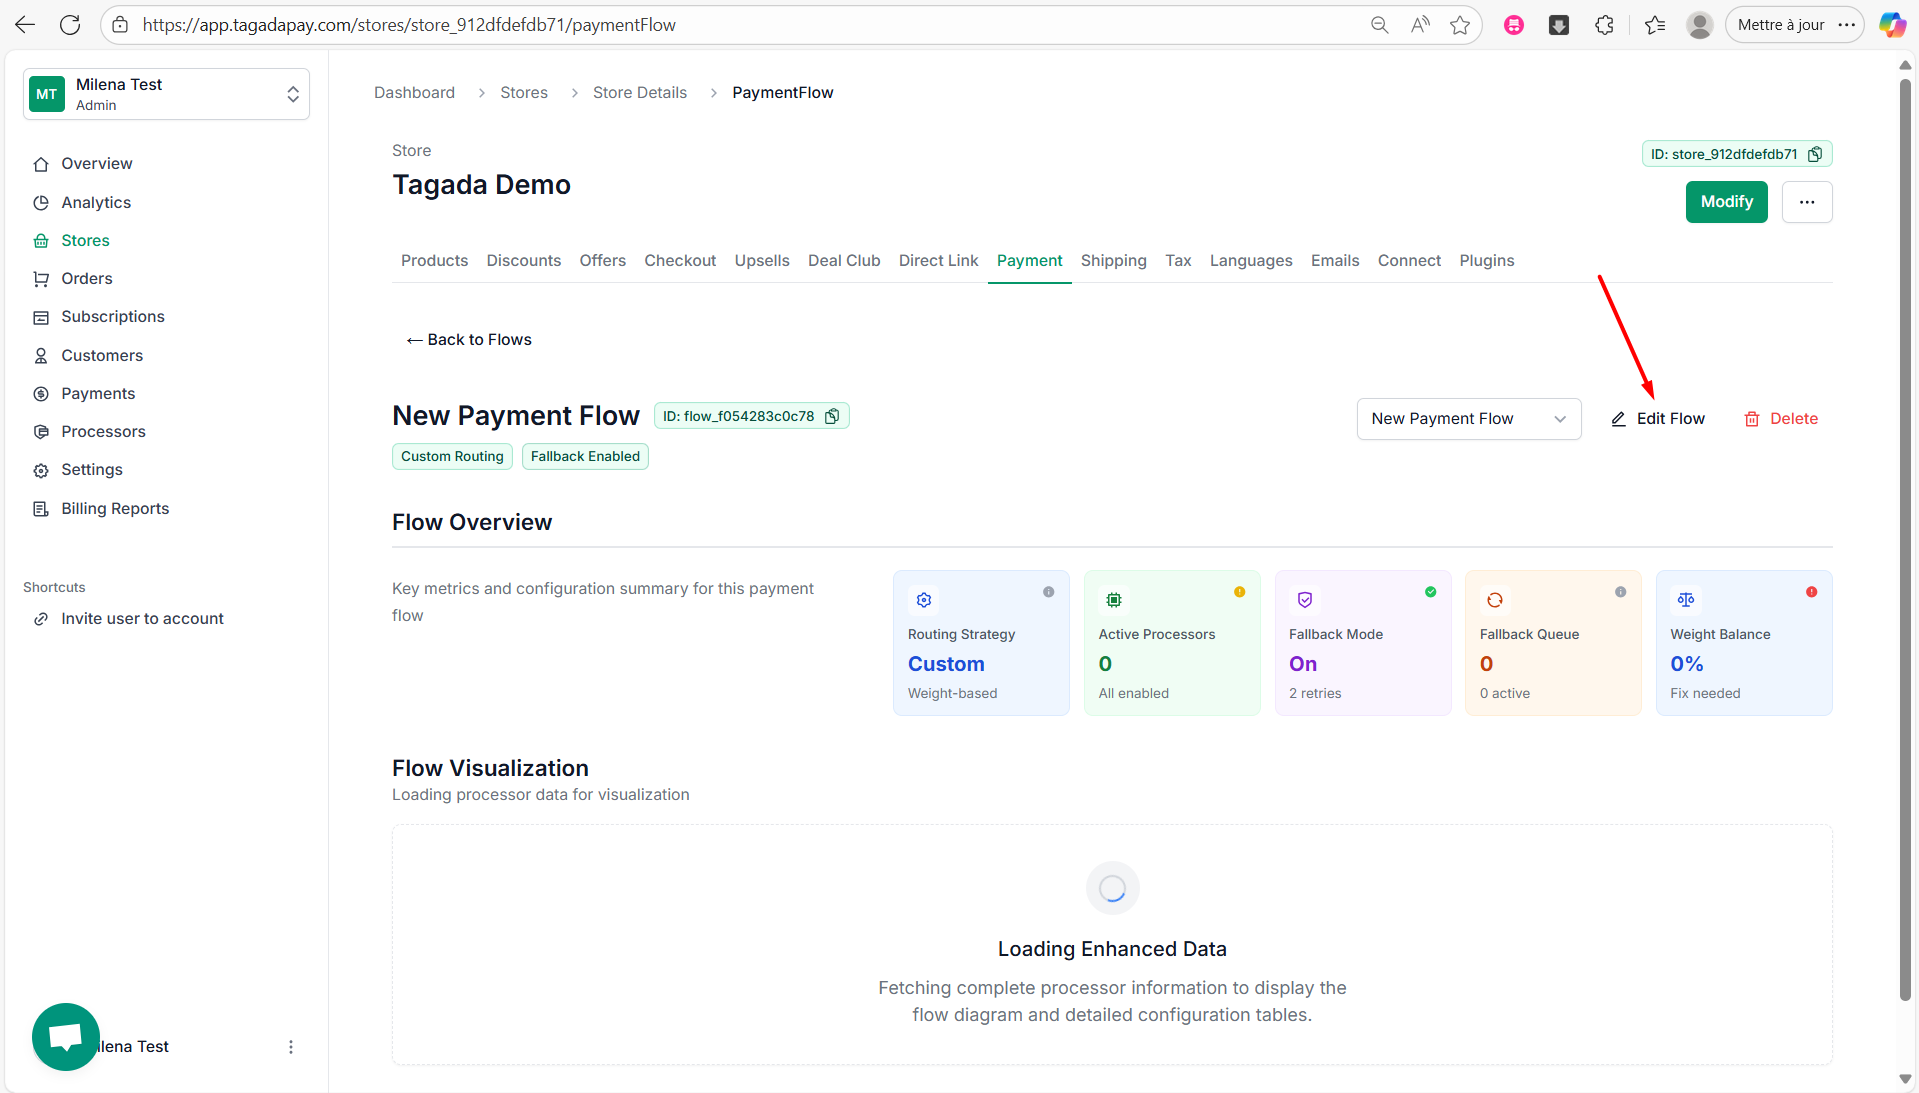Switch to the Shipping tab
Image resolution: width=1919 pixels, height=1093 pixels.
point(1113,260)
